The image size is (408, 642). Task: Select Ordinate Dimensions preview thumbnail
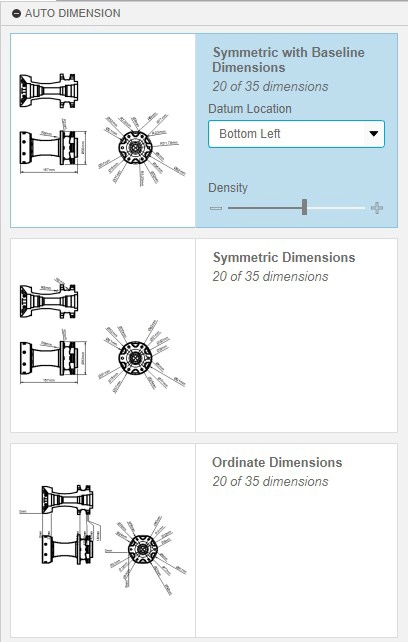(103, 540)
